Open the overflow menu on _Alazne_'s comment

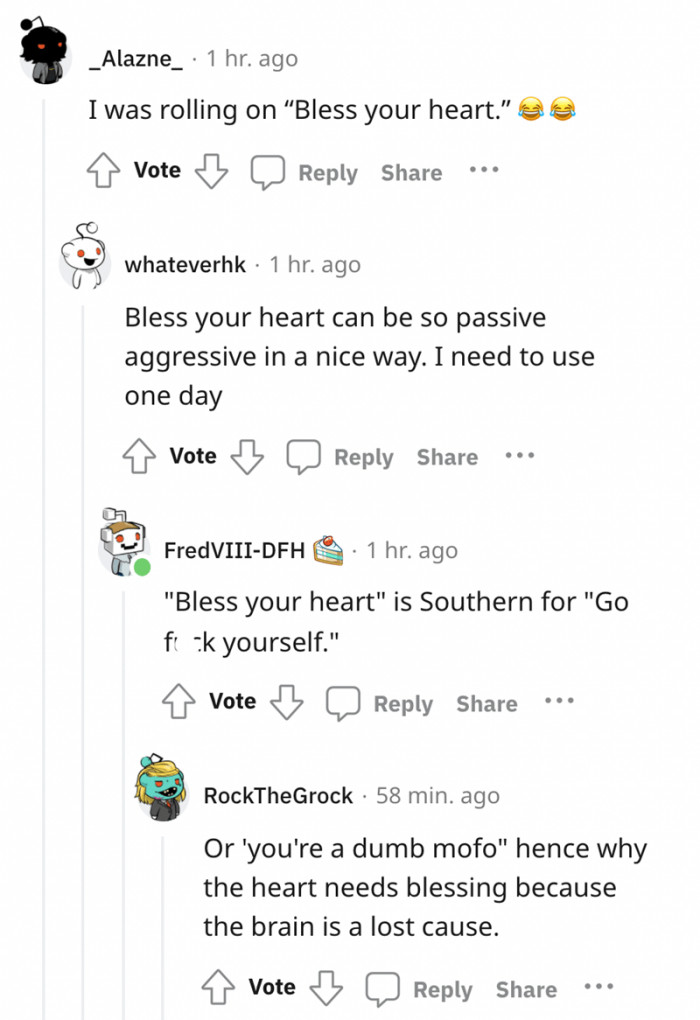click(x=483, y=170)
